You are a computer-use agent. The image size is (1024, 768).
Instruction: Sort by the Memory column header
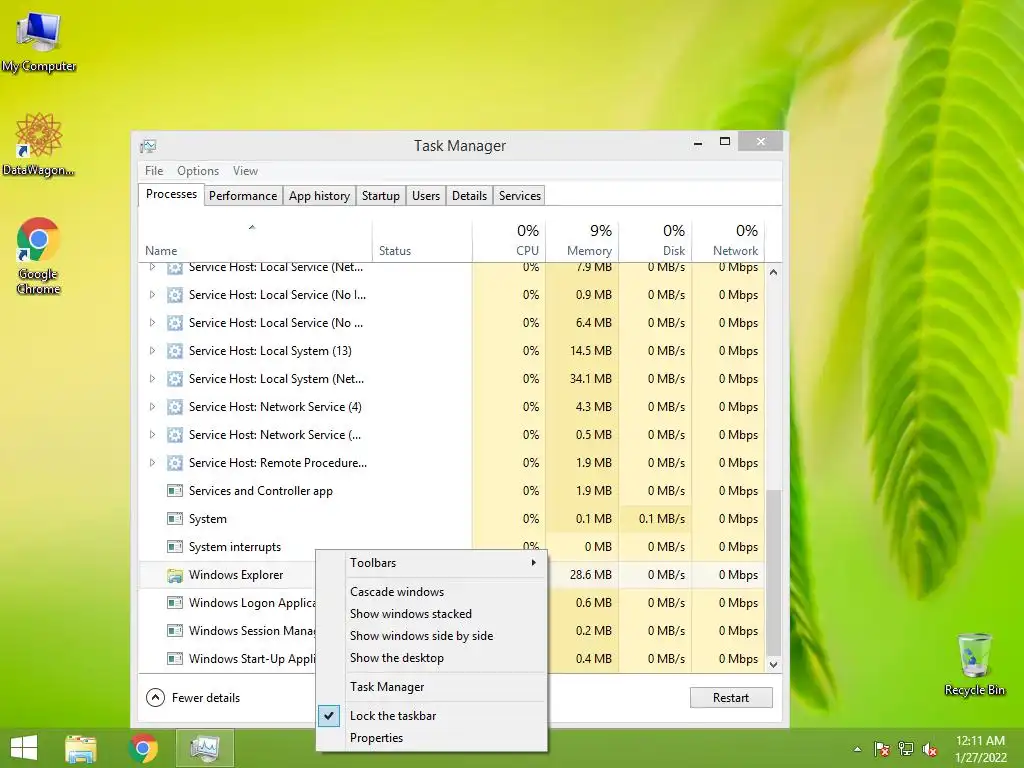pos(582,241)
